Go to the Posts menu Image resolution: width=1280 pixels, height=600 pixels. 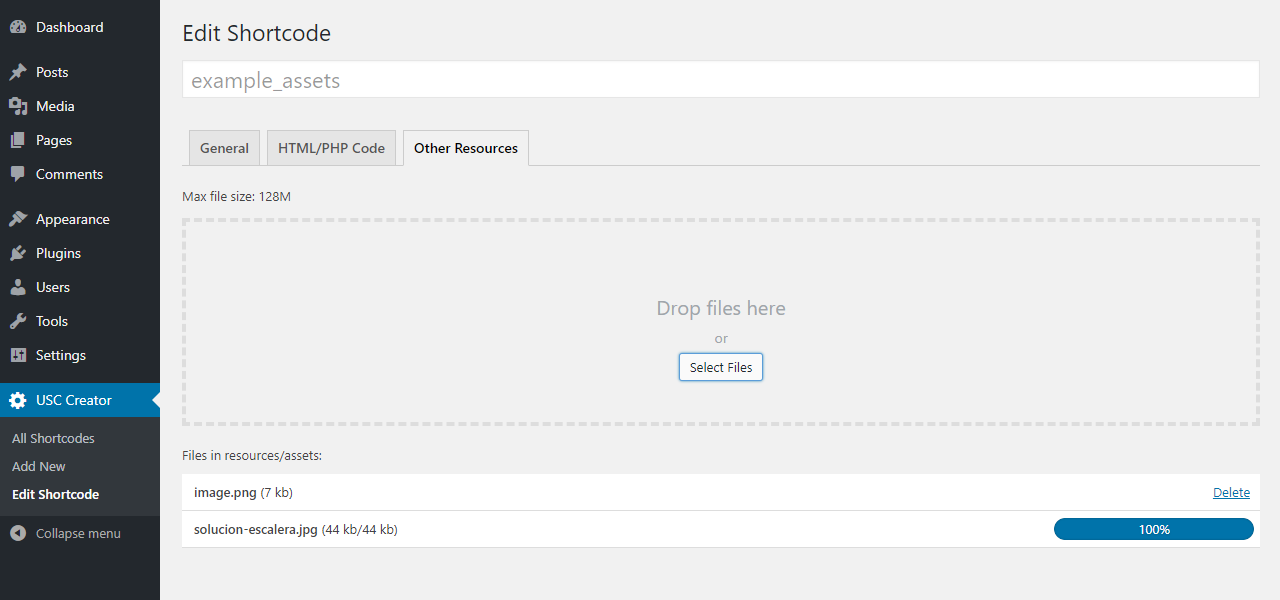click(x=80, y=72)
